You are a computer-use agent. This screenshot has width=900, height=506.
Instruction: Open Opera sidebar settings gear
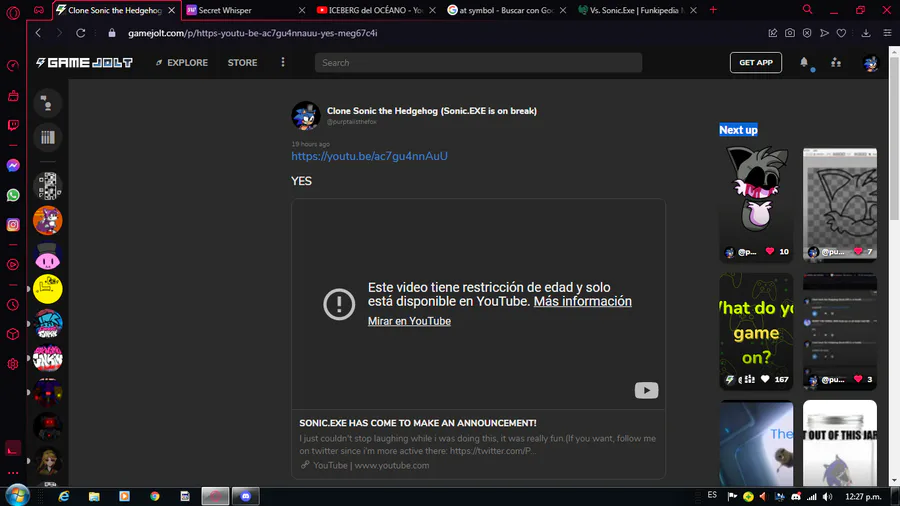click(x=13, y=364)
